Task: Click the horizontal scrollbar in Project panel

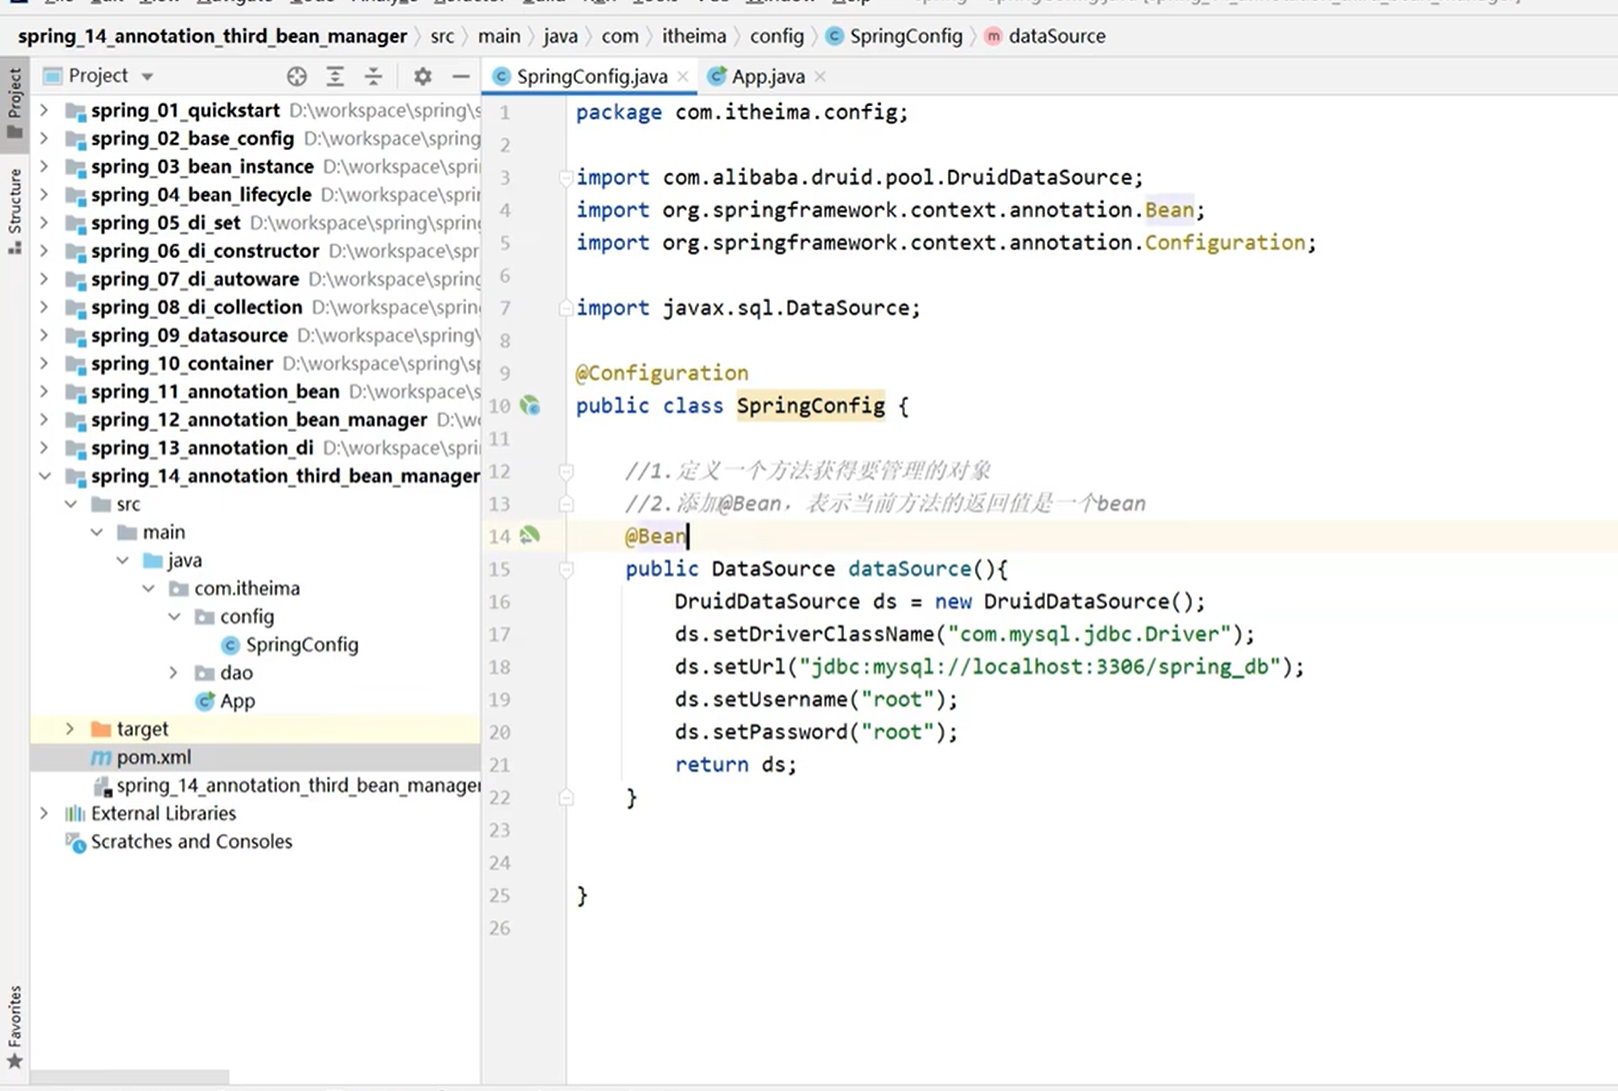Action: point(130,1077)
